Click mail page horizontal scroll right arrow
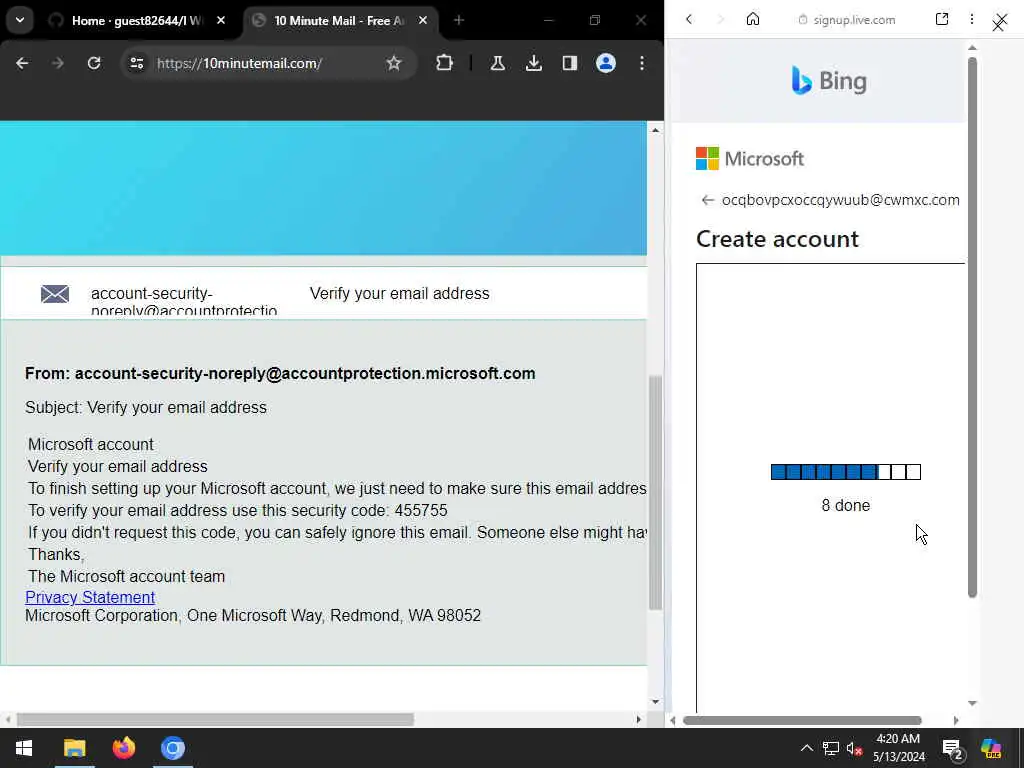Screen dimensions: 1024x768 tap(639, 720)
